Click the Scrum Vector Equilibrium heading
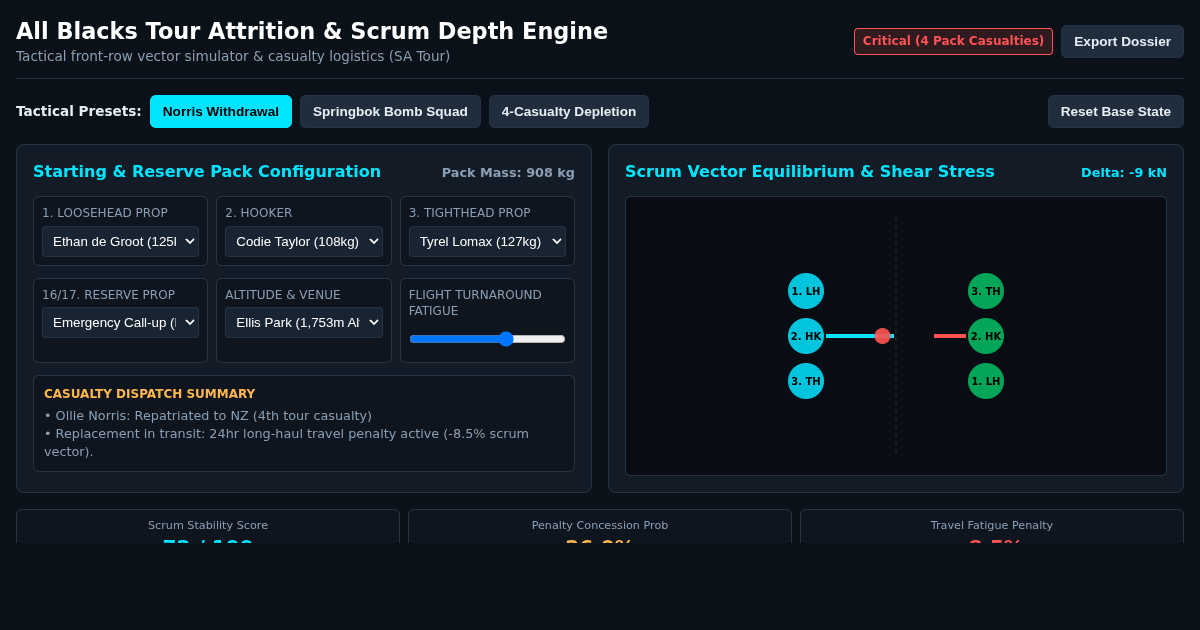 point(810,171)
